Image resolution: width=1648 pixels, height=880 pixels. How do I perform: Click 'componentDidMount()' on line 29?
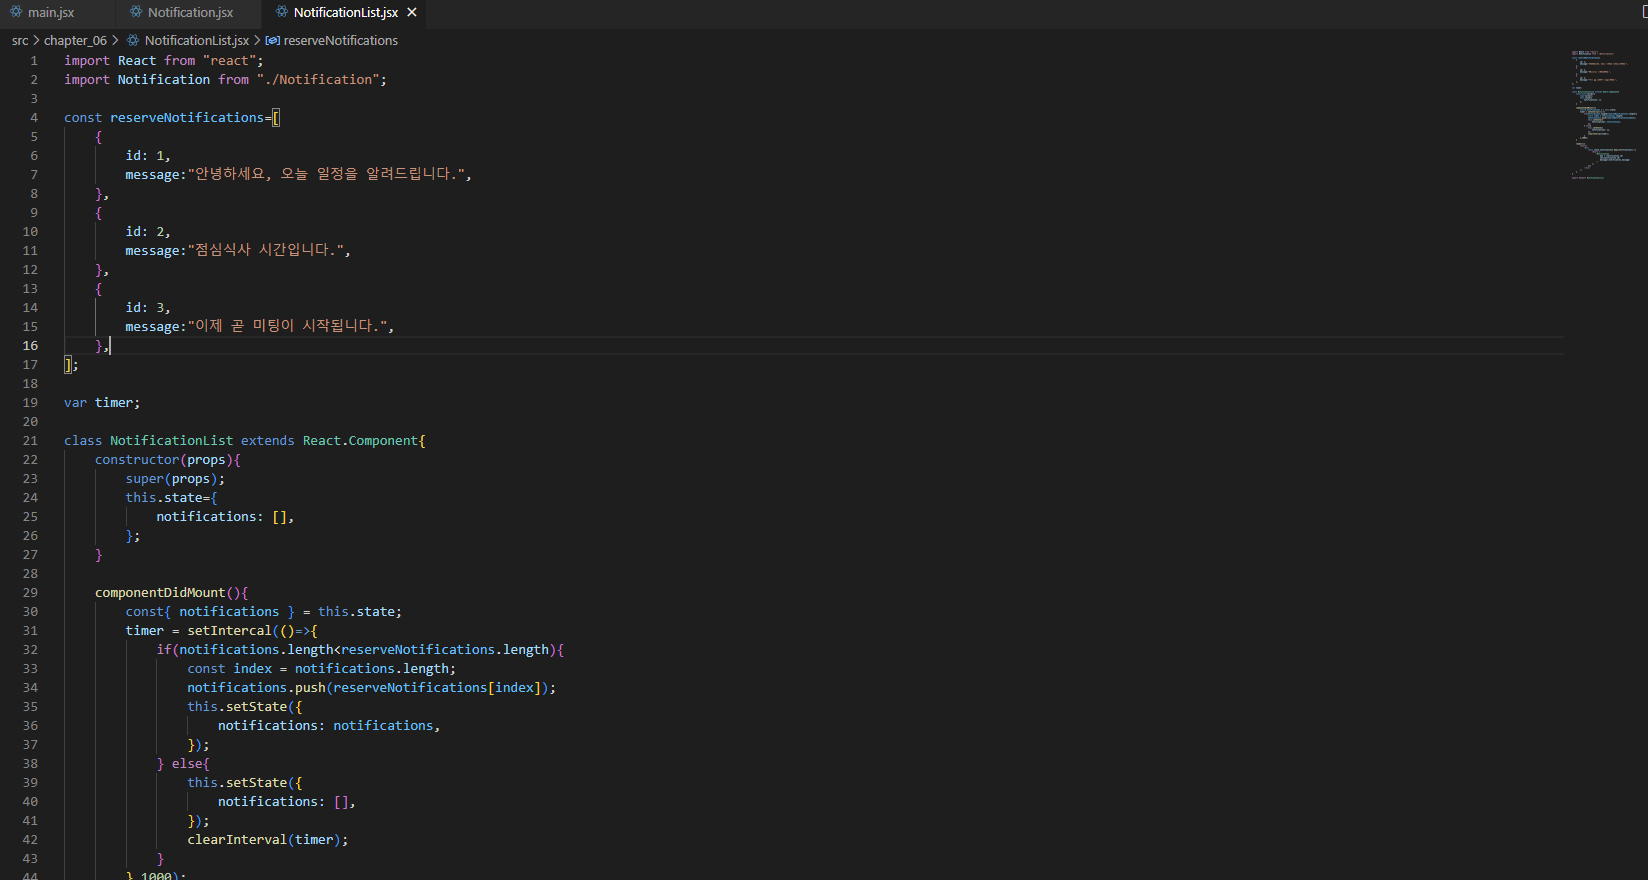tap(168, 593)
